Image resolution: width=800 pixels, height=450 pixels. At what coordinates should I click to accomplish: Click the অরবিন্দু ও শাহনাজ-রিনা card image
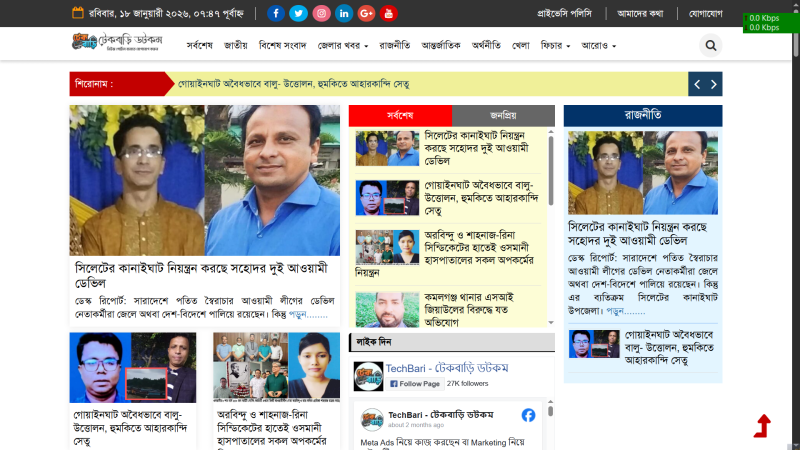[277, 367]
